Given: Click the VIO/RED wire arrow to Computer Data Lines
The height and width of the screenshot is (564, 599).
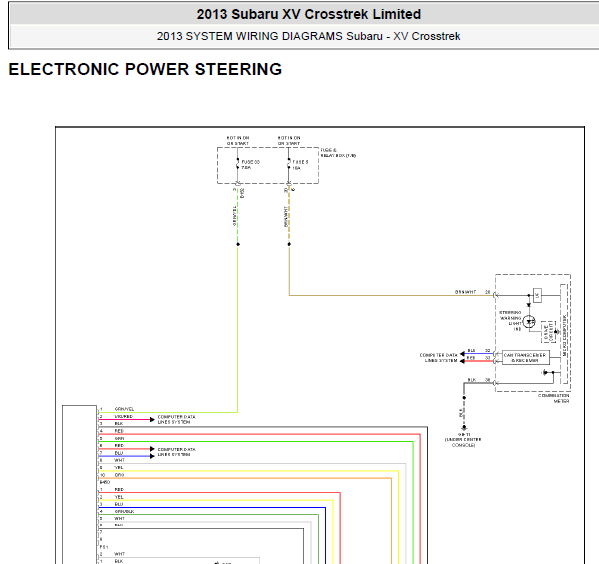Looking at the screenshot, I should click(x=152, y=420).
